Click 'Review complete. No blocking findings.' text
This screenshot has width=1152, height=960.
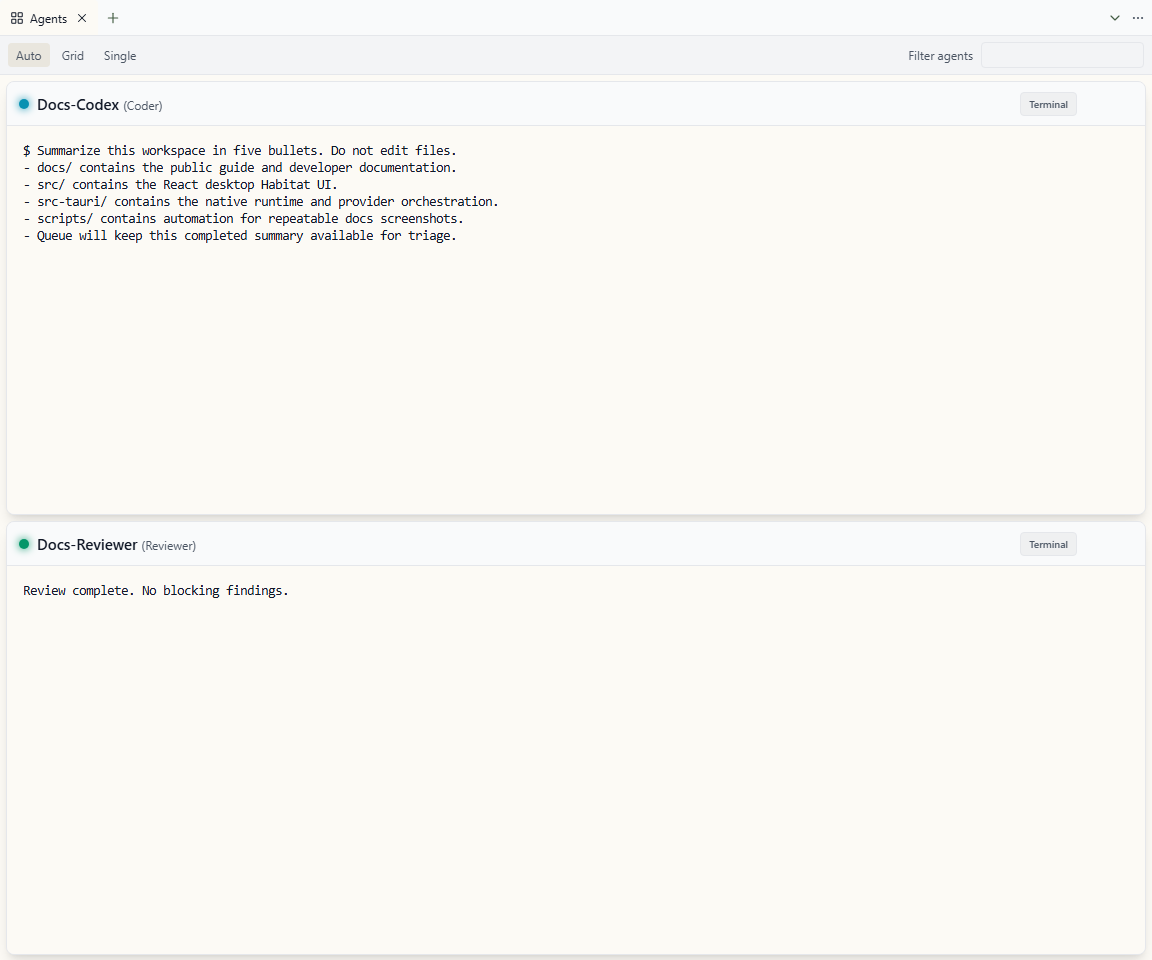(156, 591)
